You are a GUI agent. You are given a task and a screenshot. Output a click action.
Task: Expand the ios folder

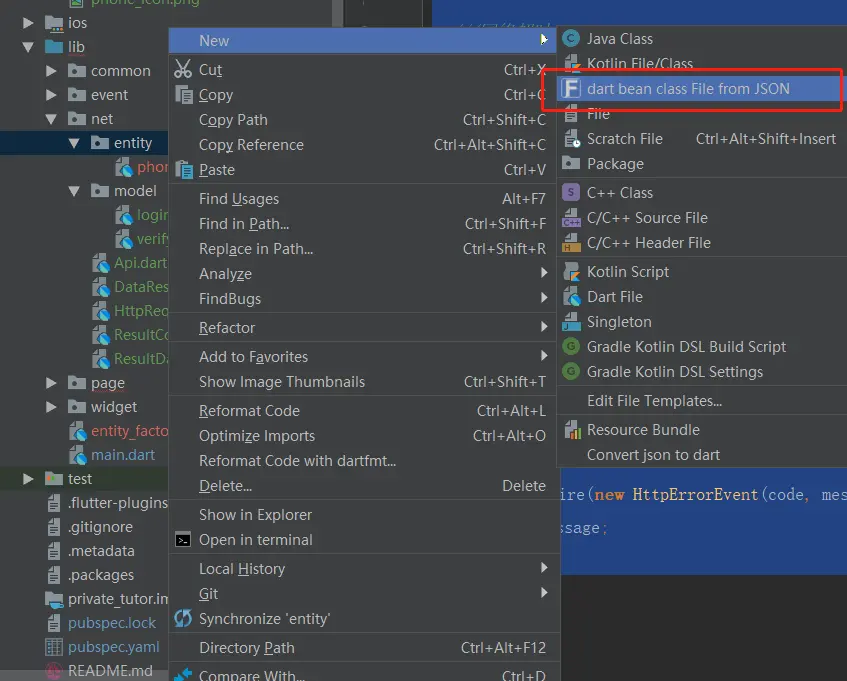[28, 23]
